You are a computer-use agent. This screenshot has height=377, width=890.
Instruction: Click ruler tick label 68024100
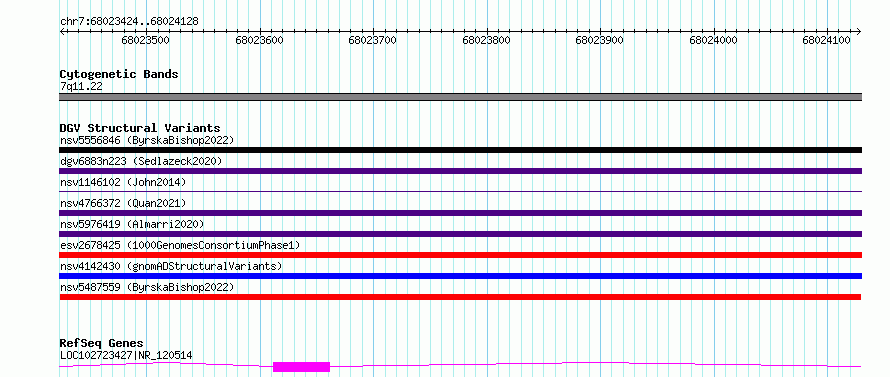coord(826,40)
